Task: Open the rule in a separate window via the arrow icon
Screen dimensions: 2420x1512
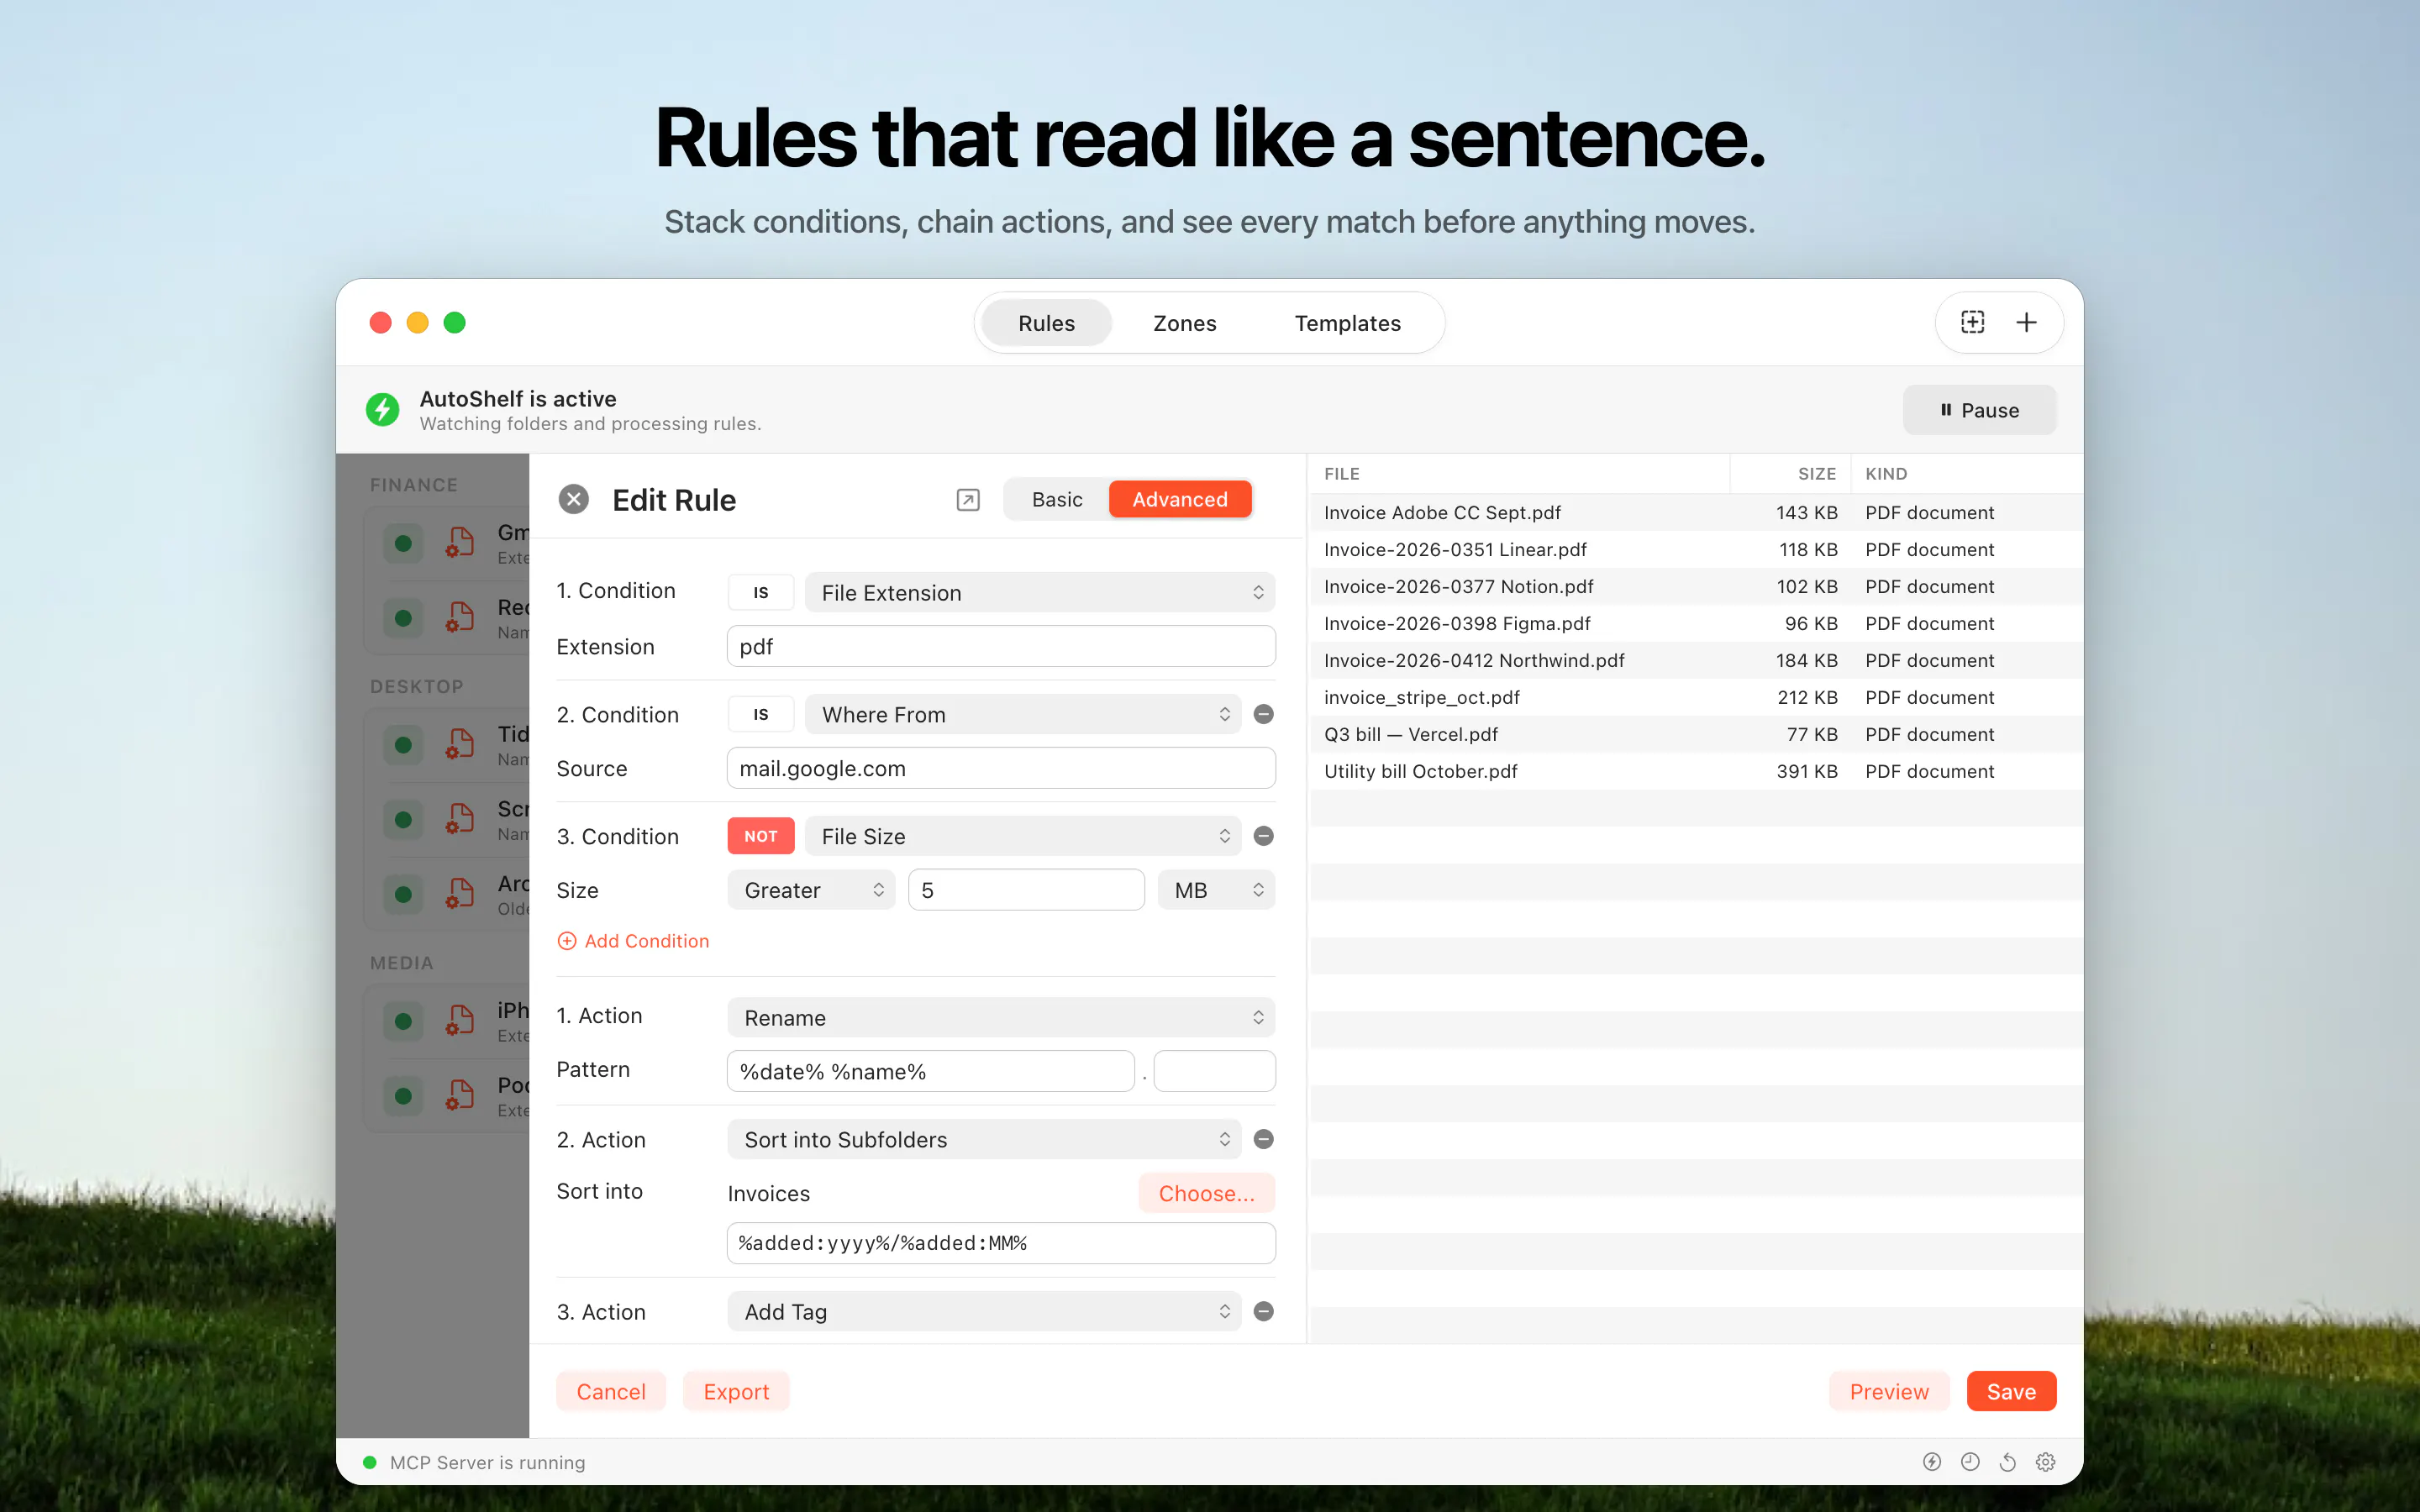Action: coord(967,499)
